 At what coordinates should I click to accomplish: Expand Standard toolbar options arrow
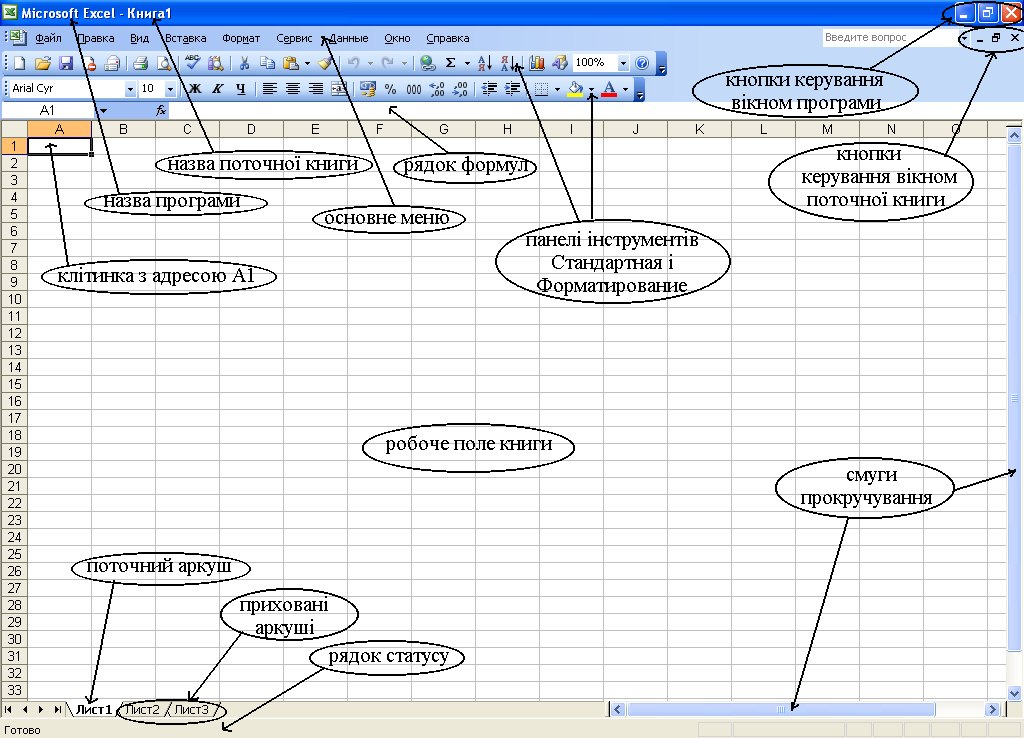(662, 69)
